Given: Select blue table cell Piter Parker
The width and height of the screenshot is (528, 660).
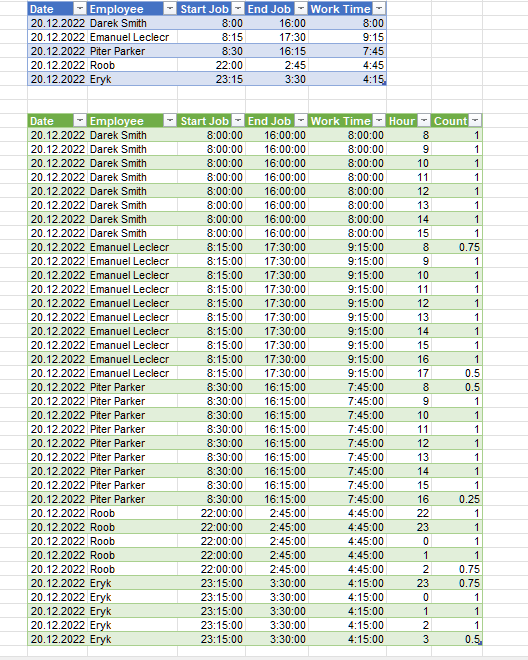Looking at the screenshot, I should 132,51.
